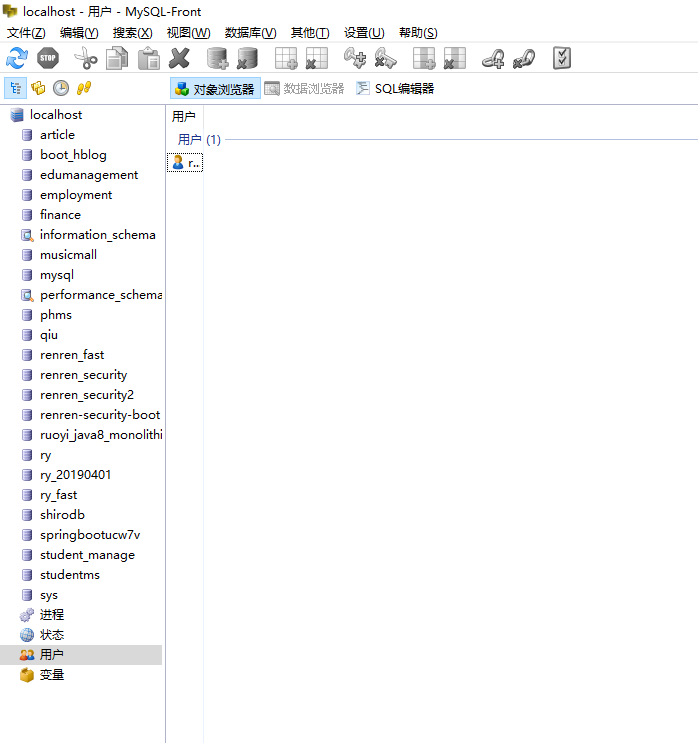
Task: Click the Cut scissors icon
Action: click(x=86, y=58)
